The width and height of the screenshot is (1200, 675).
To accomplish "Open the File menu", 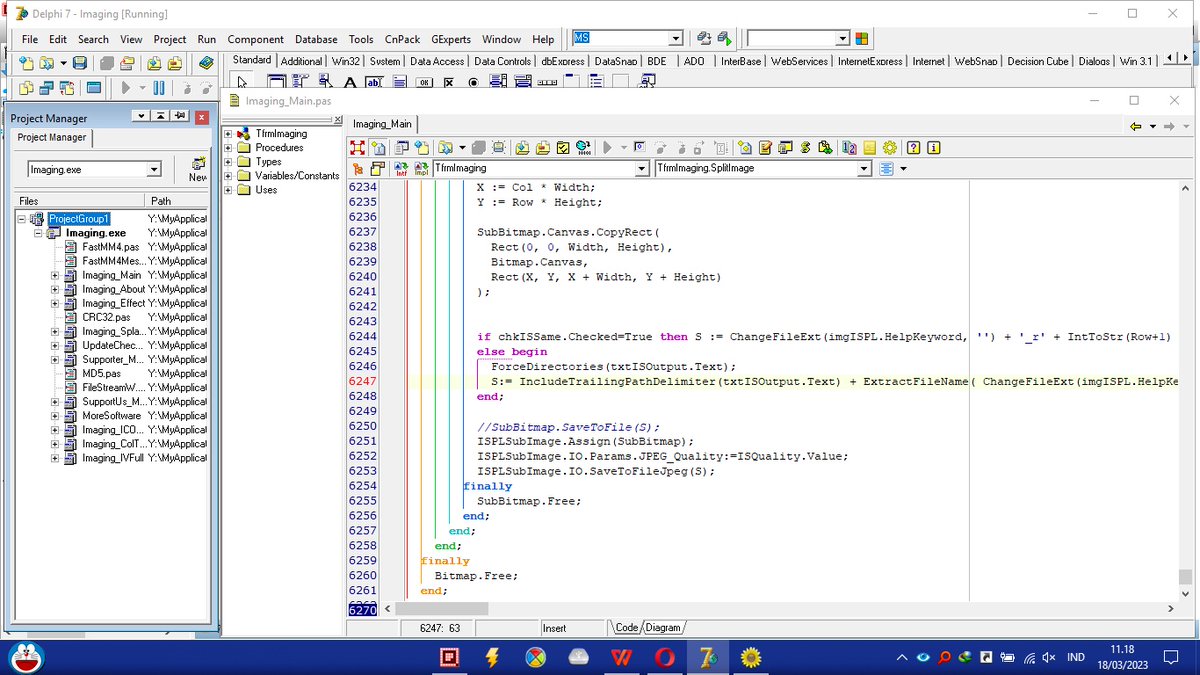I will coord(30,39).
